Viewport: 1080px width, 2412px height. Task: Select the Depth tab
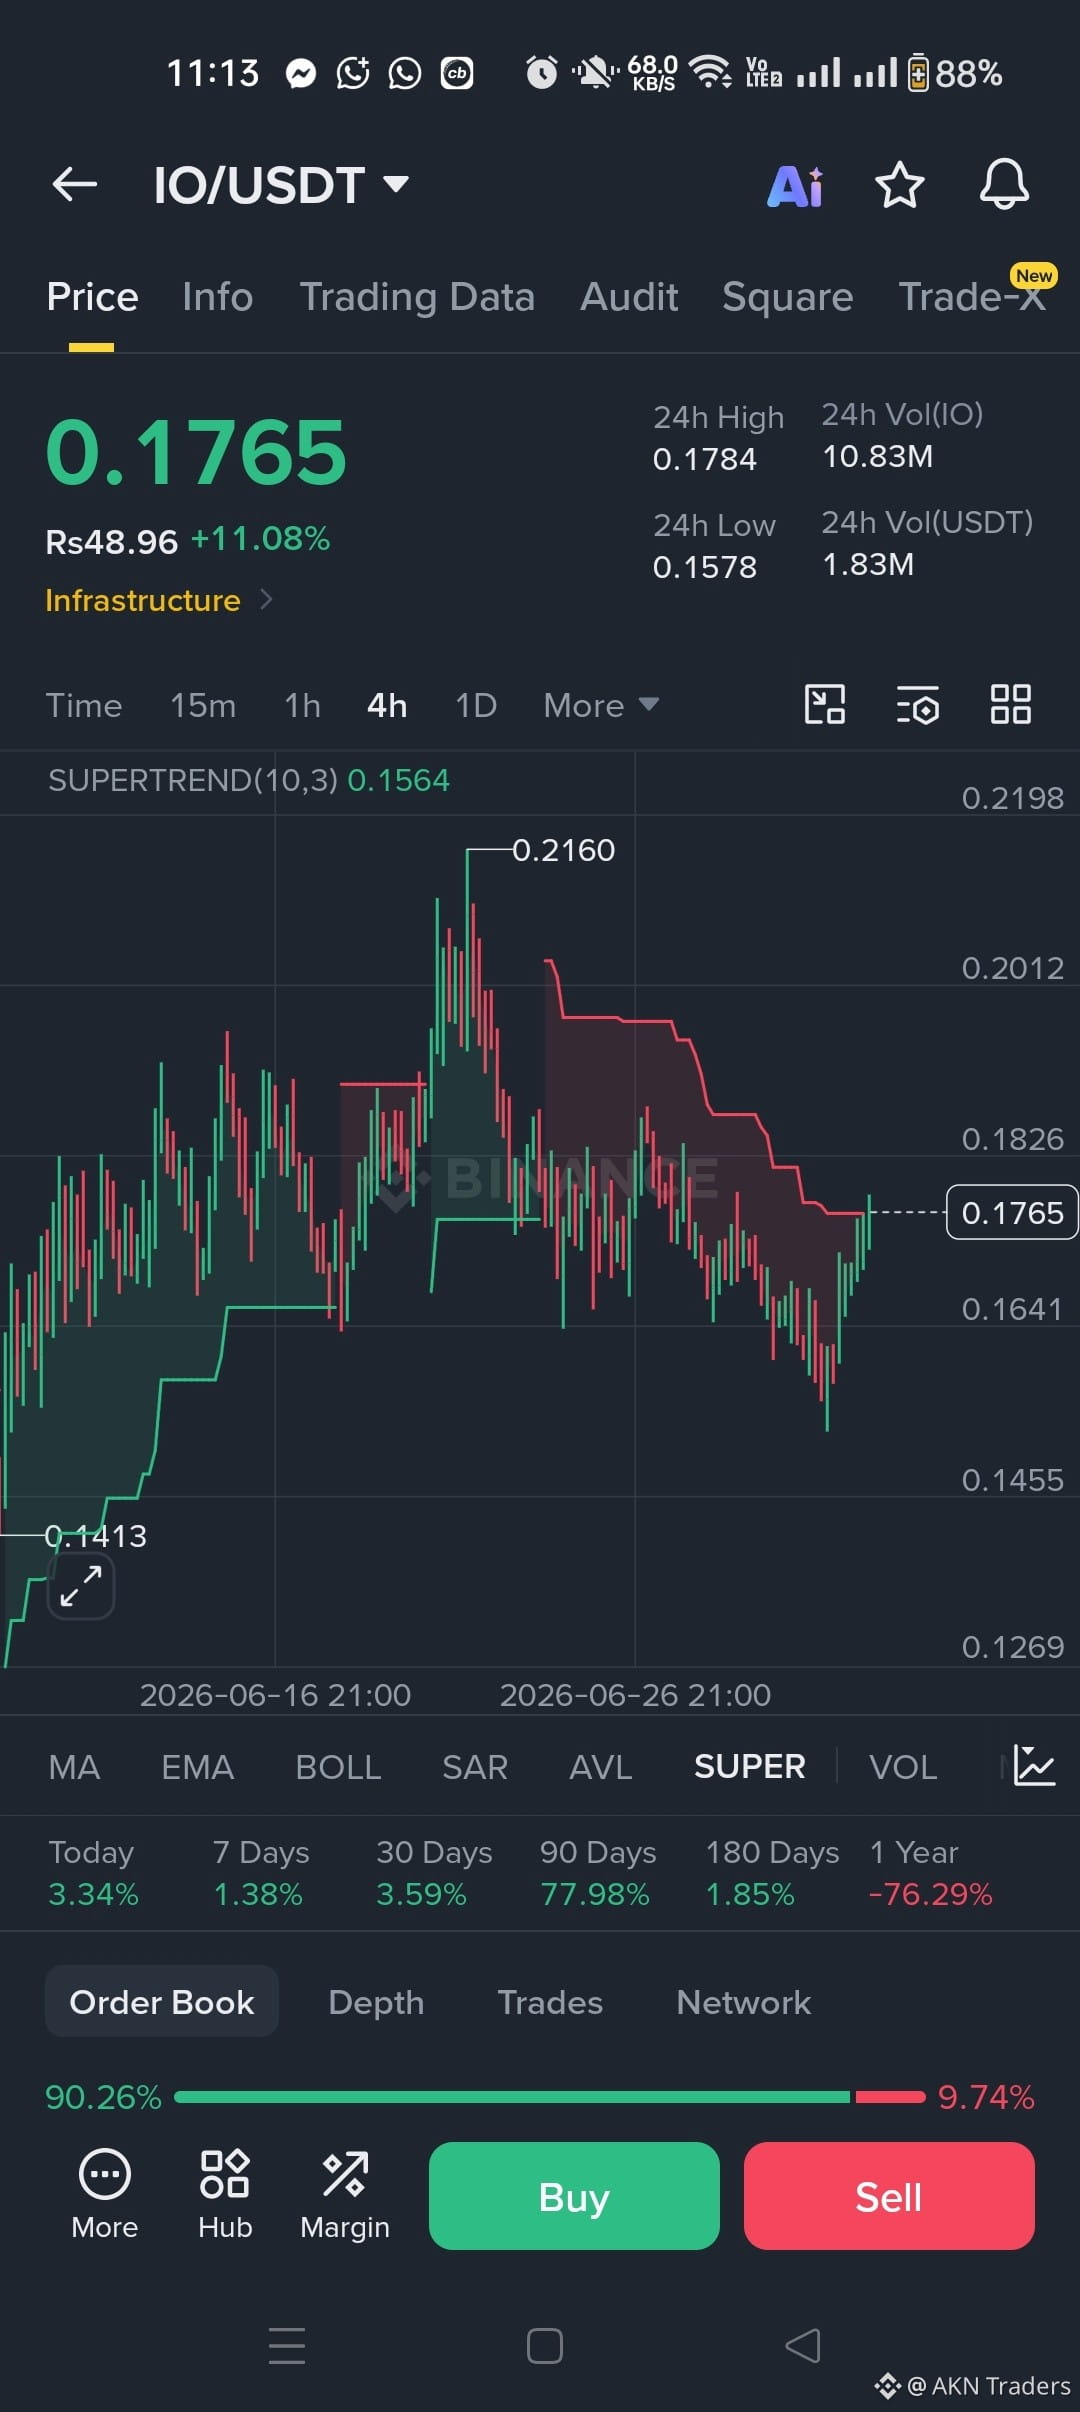tap(376, 2002)
